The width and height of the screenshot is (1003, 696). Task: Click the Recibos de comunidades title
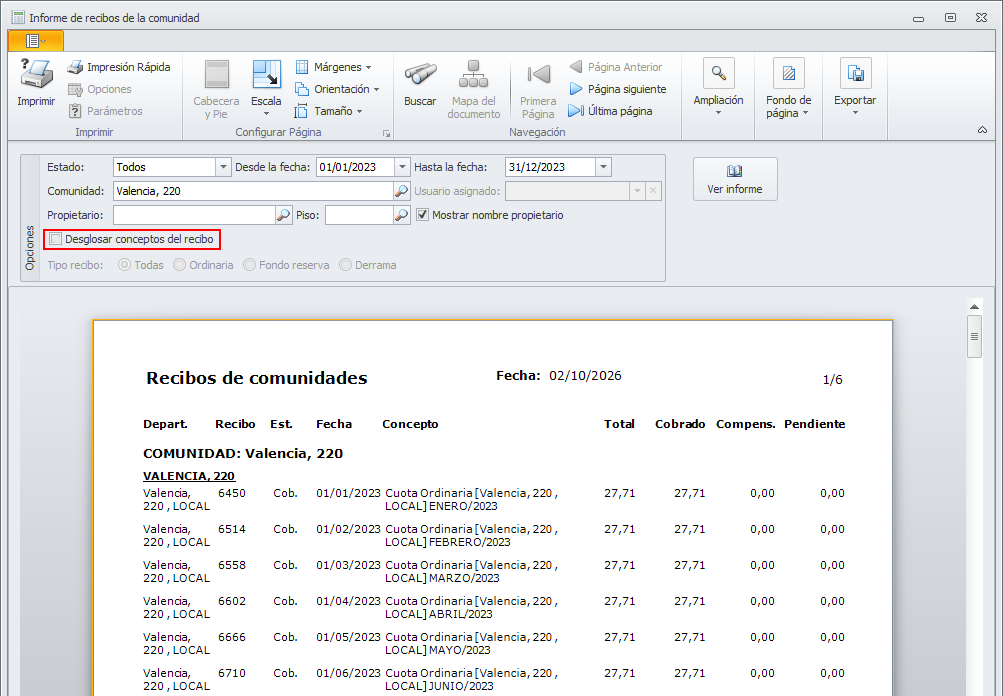coord(257,378)
